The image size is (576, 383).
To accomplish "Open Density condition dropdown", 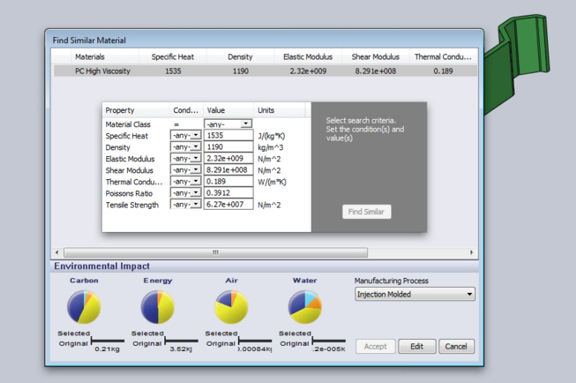I will coord(186,147).
